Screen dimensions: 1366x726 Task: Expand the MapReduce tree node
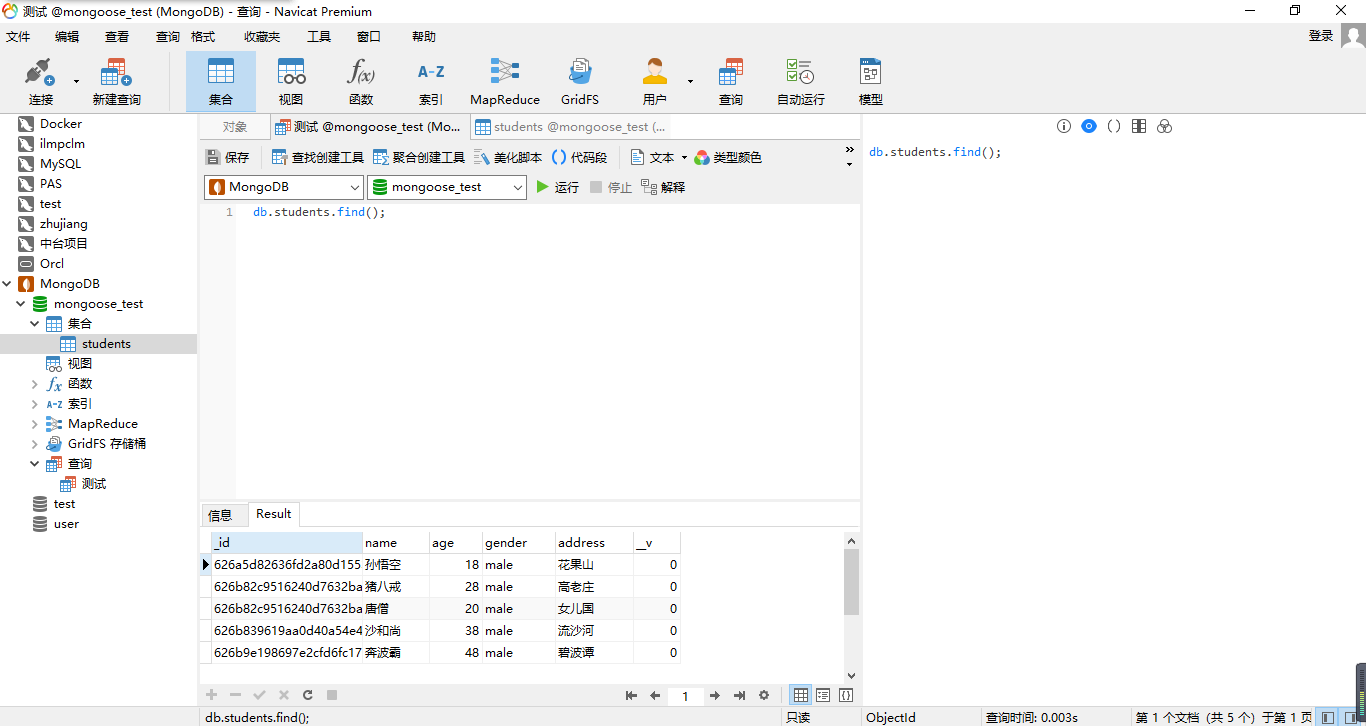coord(35,424)
